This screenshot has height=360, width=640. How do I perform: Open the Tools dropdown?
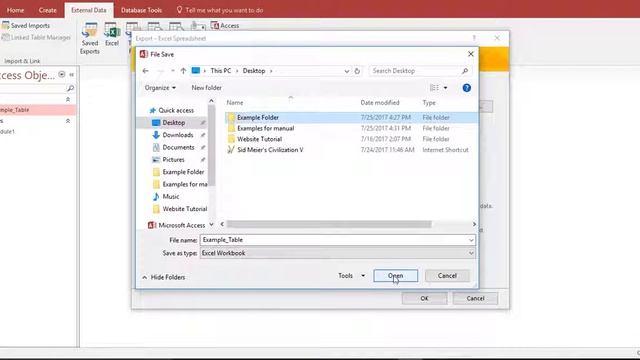(x=351, y=276)
